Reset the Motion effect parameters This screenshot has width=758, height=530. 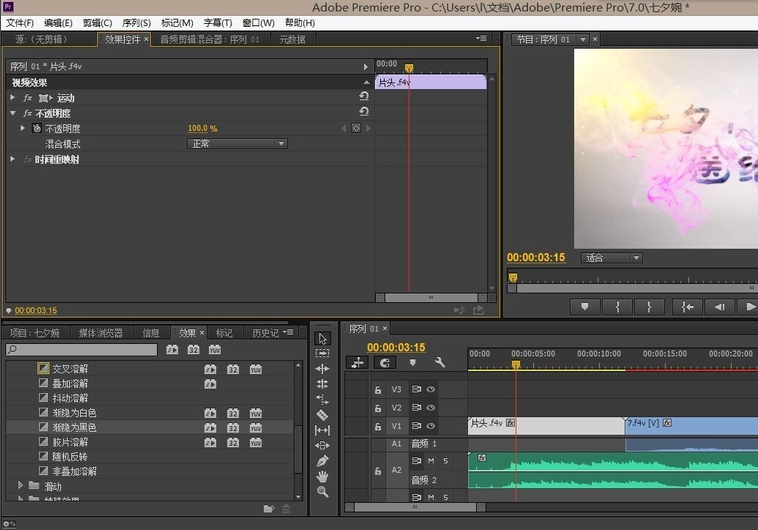[x=364, y=97]
